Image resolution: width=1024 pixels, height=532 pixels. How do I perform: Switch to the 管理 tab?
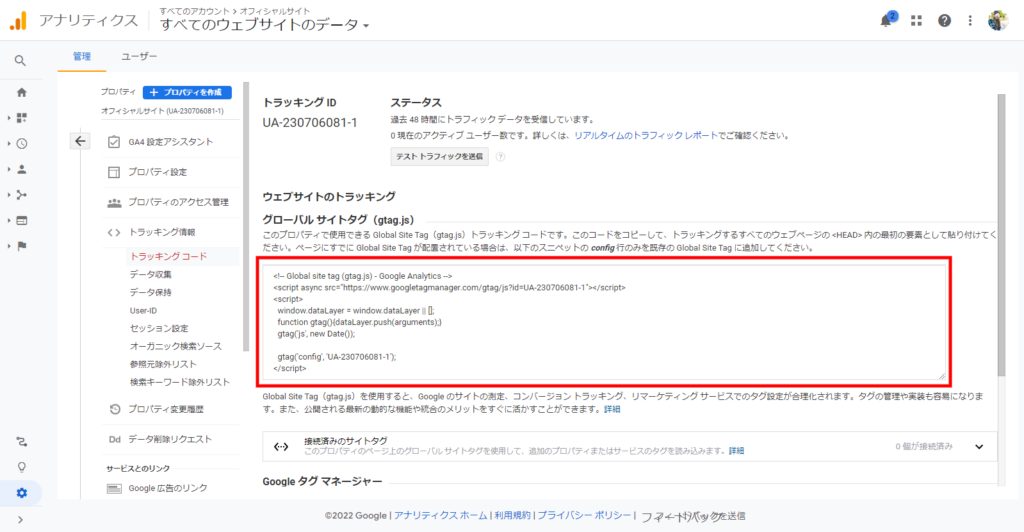[82, 57]
